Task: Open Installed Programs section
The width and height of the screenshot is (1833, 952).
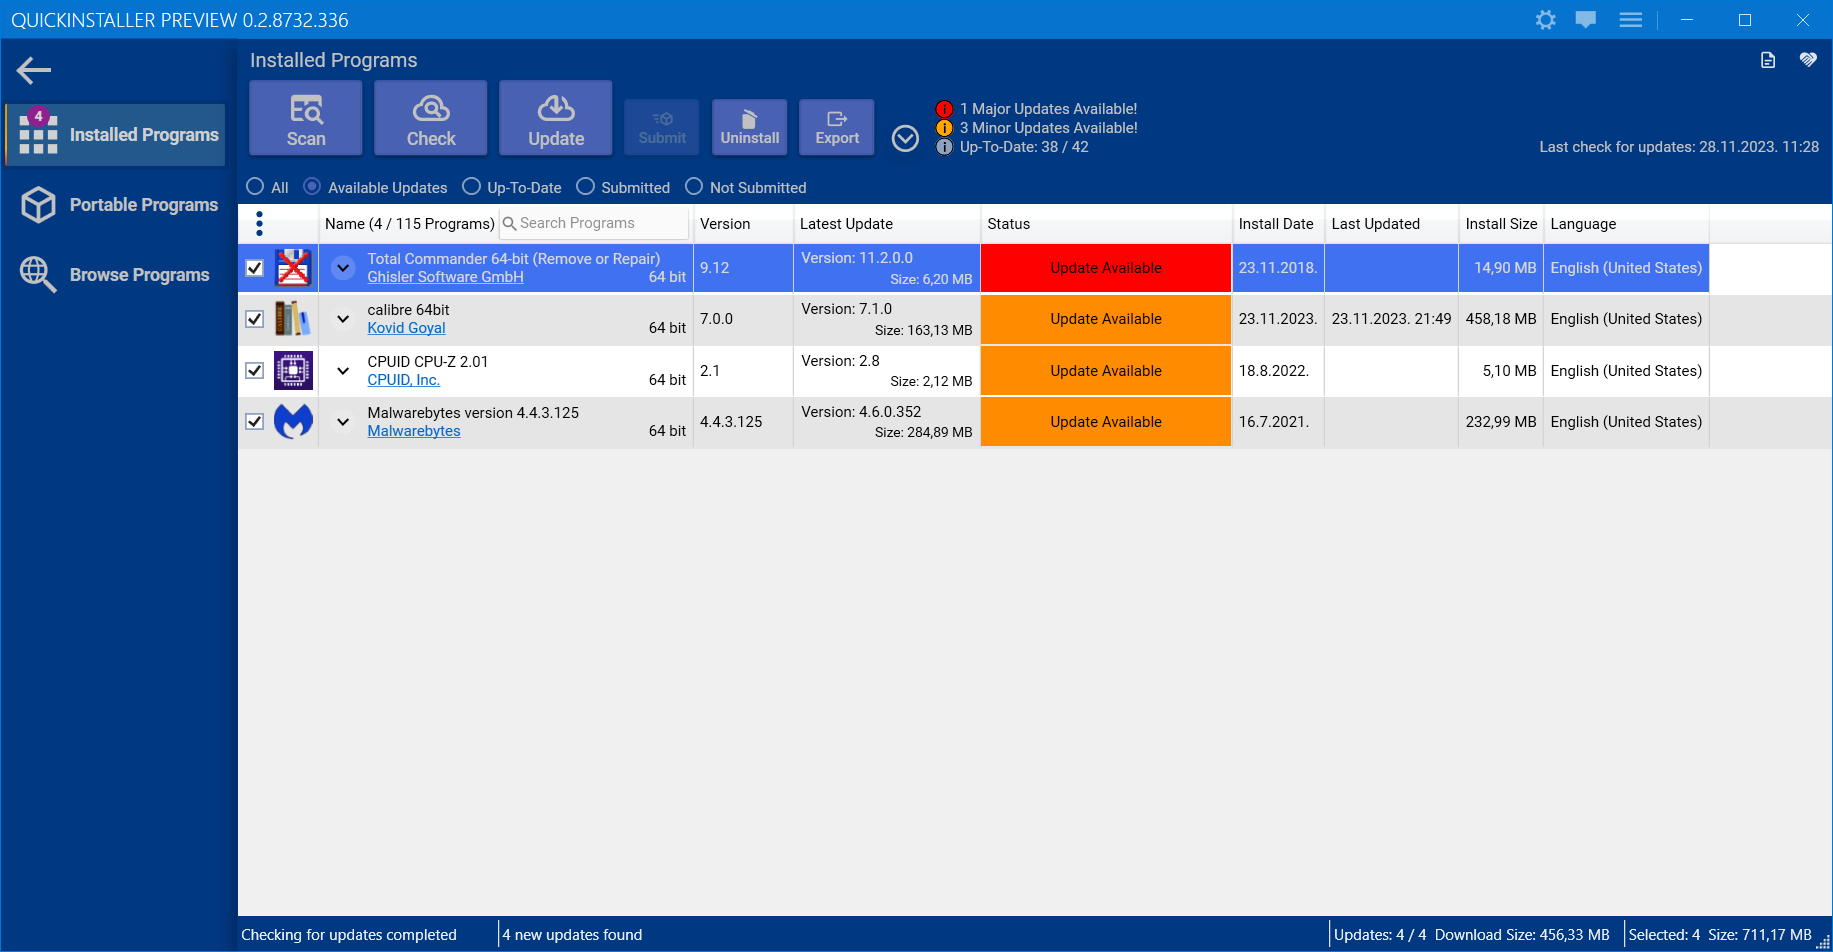Action: (x=116, y=135)
